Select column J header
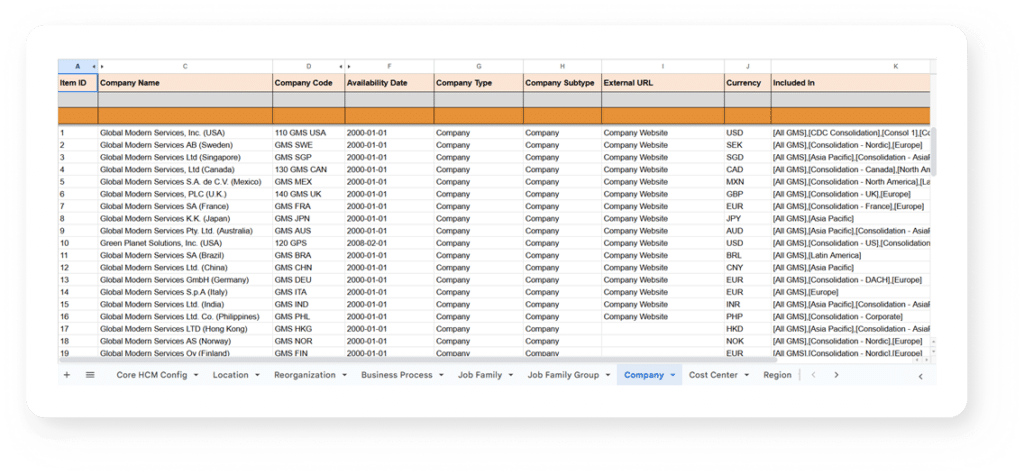This screenshot has height=475, width=1024. pyautogui.click(x=748, y=67)
